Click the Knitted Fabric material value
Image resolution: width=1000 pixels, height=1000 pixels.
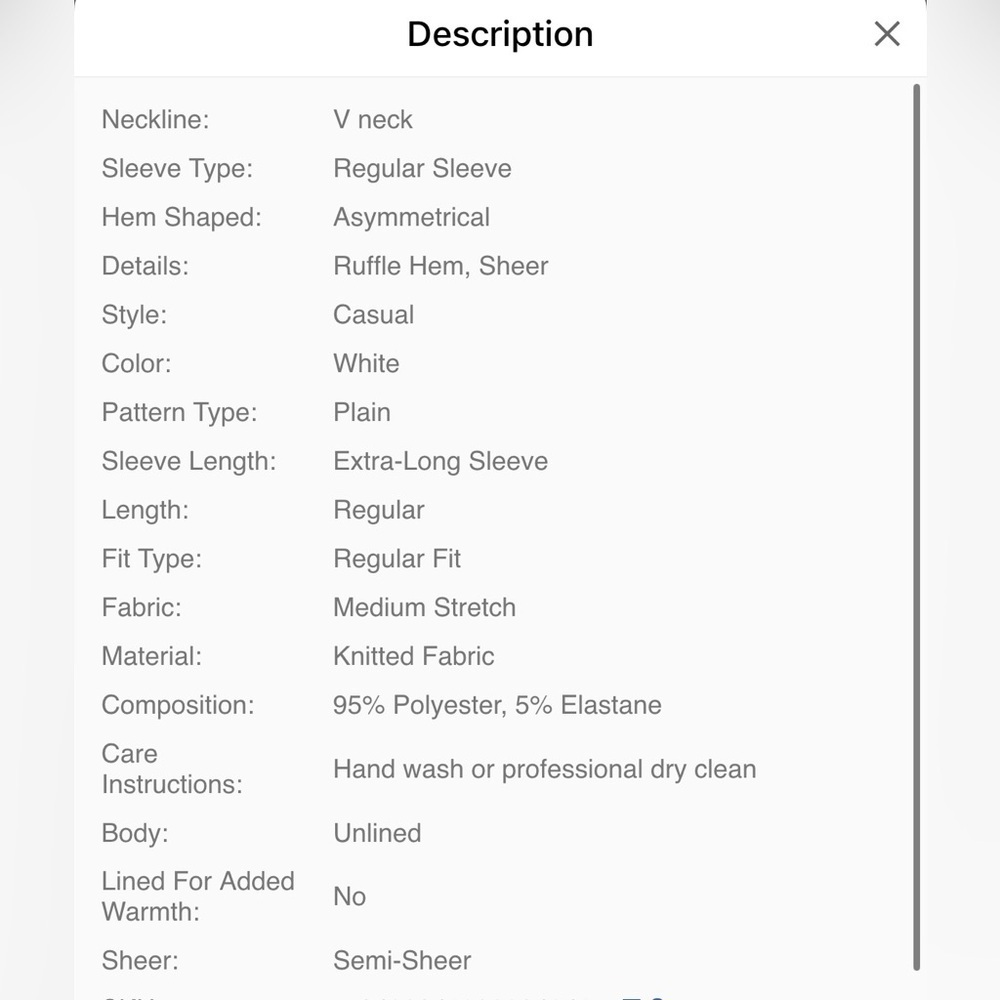pyautogui.click(x=413, y=656)
